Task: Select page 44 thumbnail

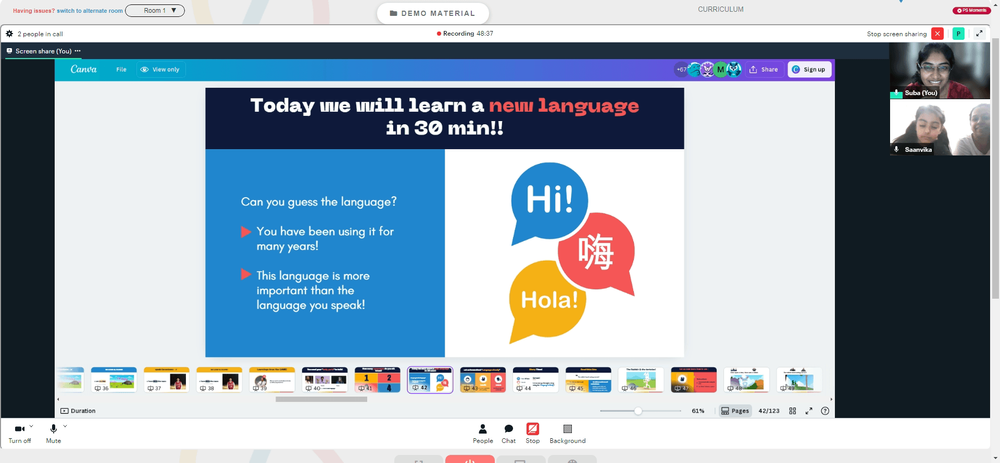Action: click(536, 379)
